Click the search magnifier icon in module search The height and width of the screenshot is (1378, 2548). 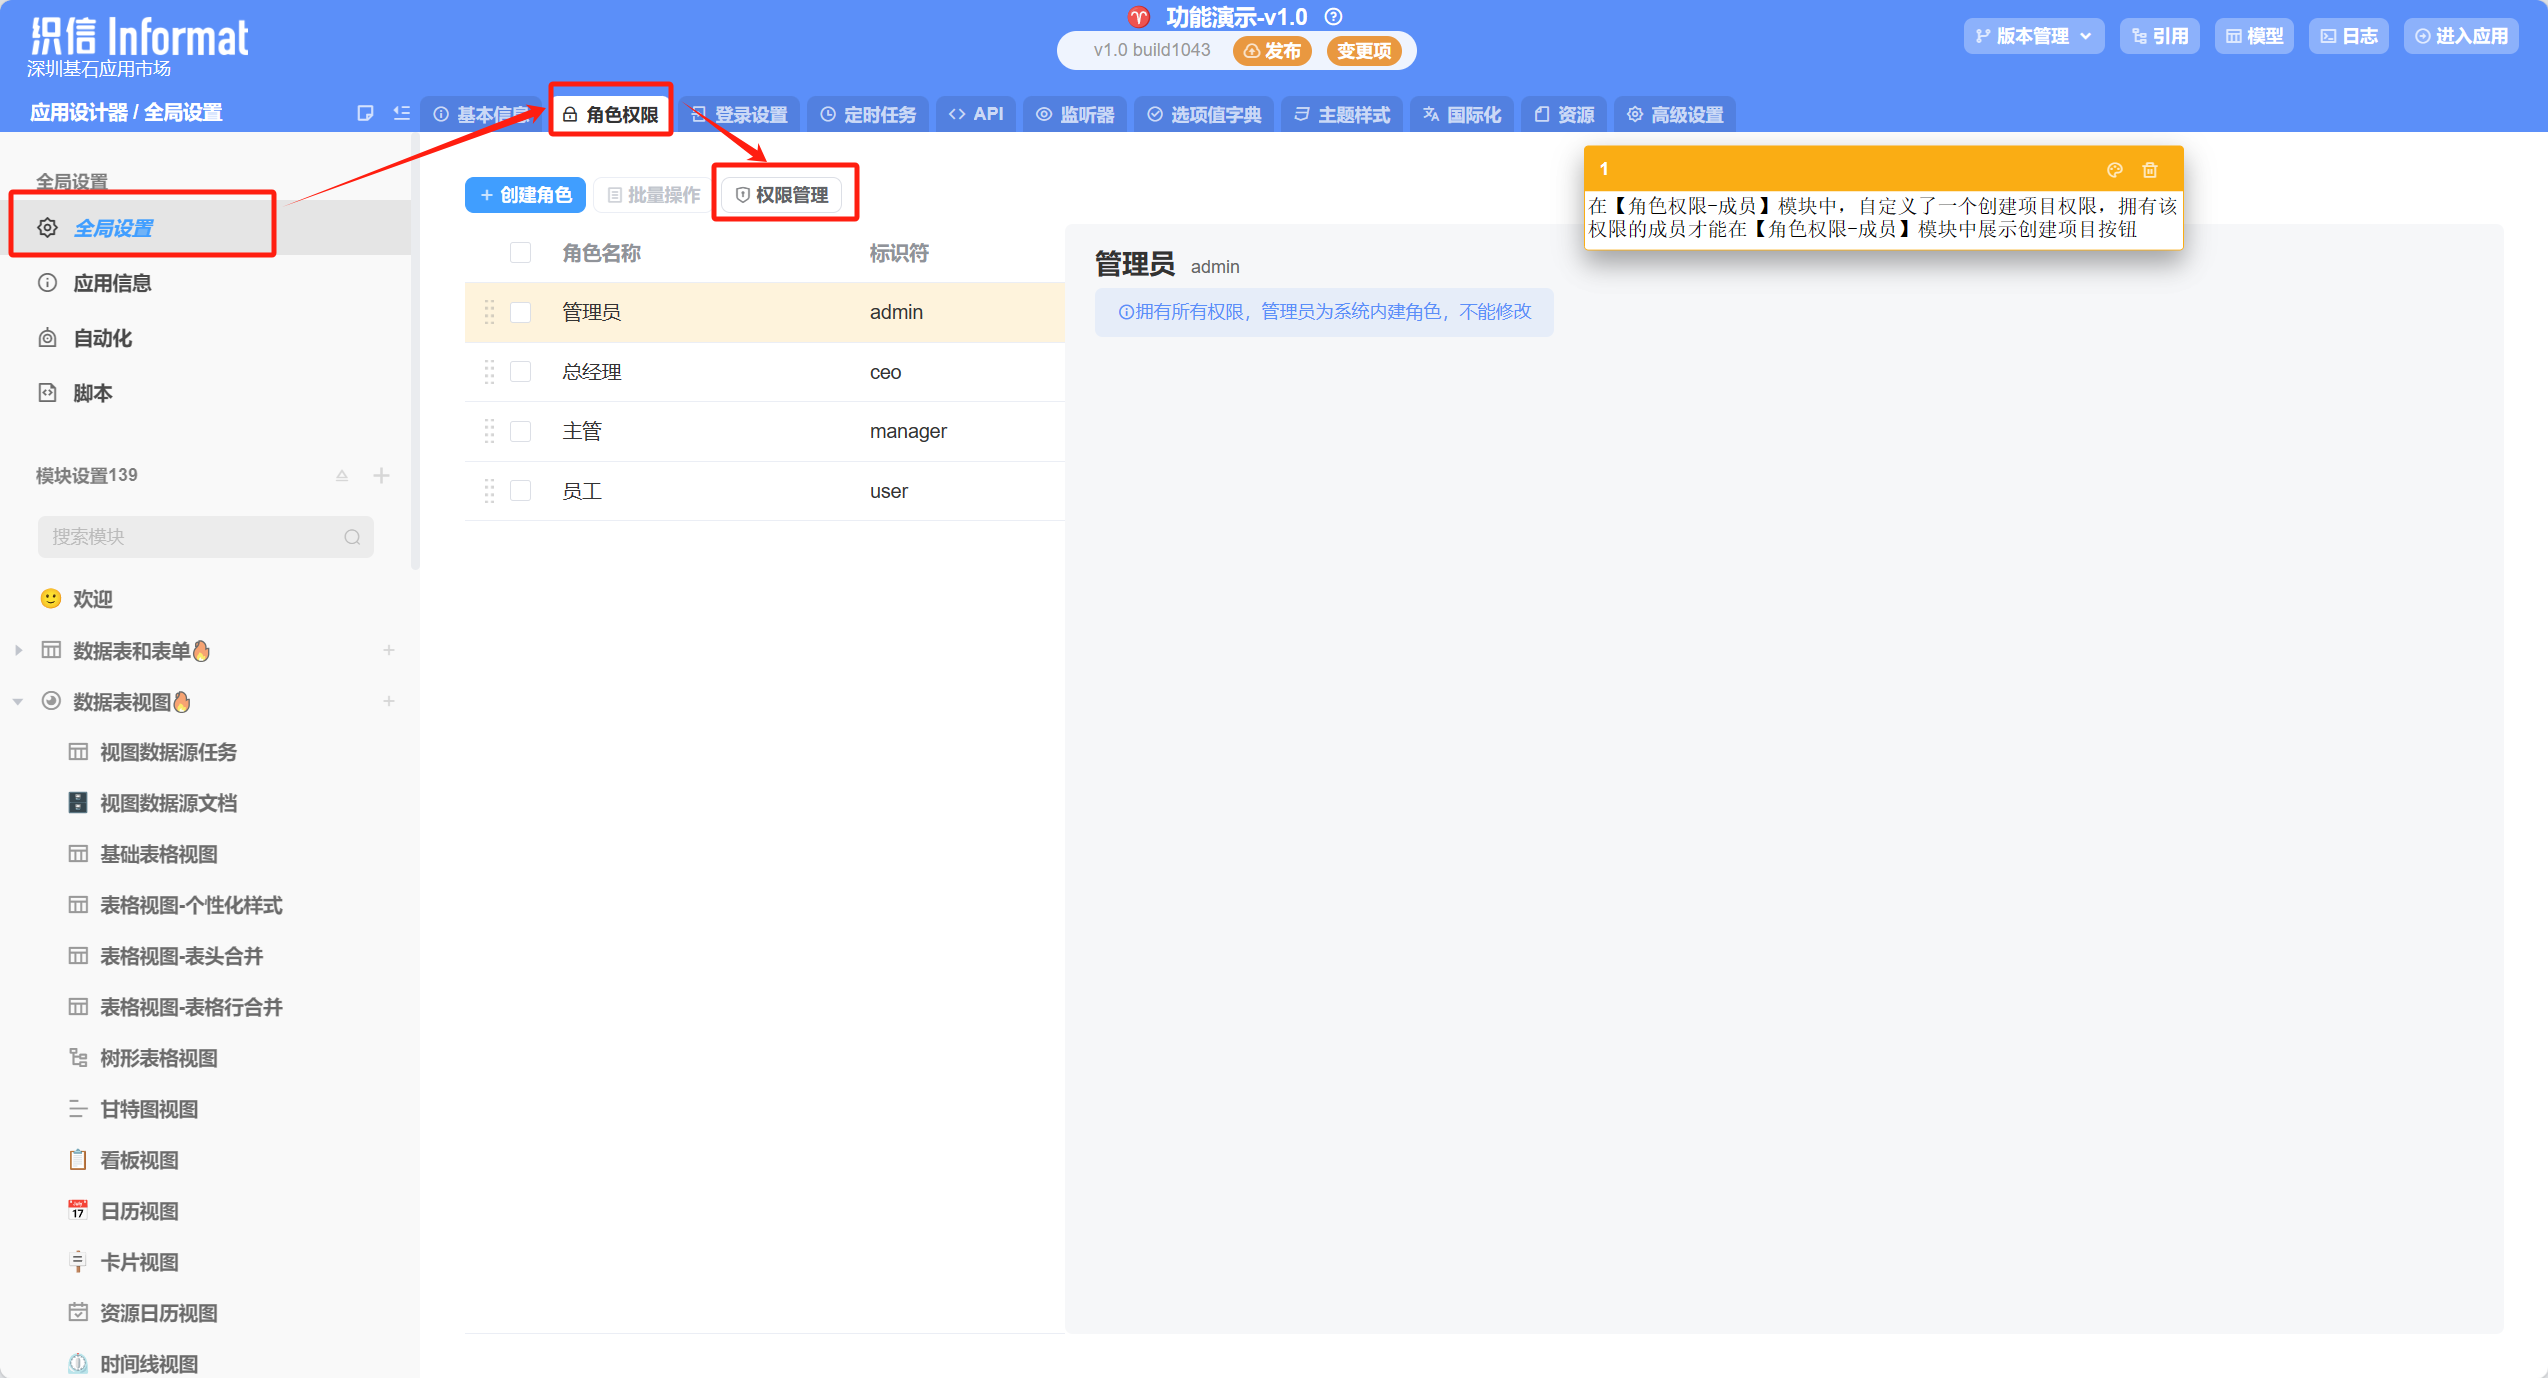click(x=352, y=537)
